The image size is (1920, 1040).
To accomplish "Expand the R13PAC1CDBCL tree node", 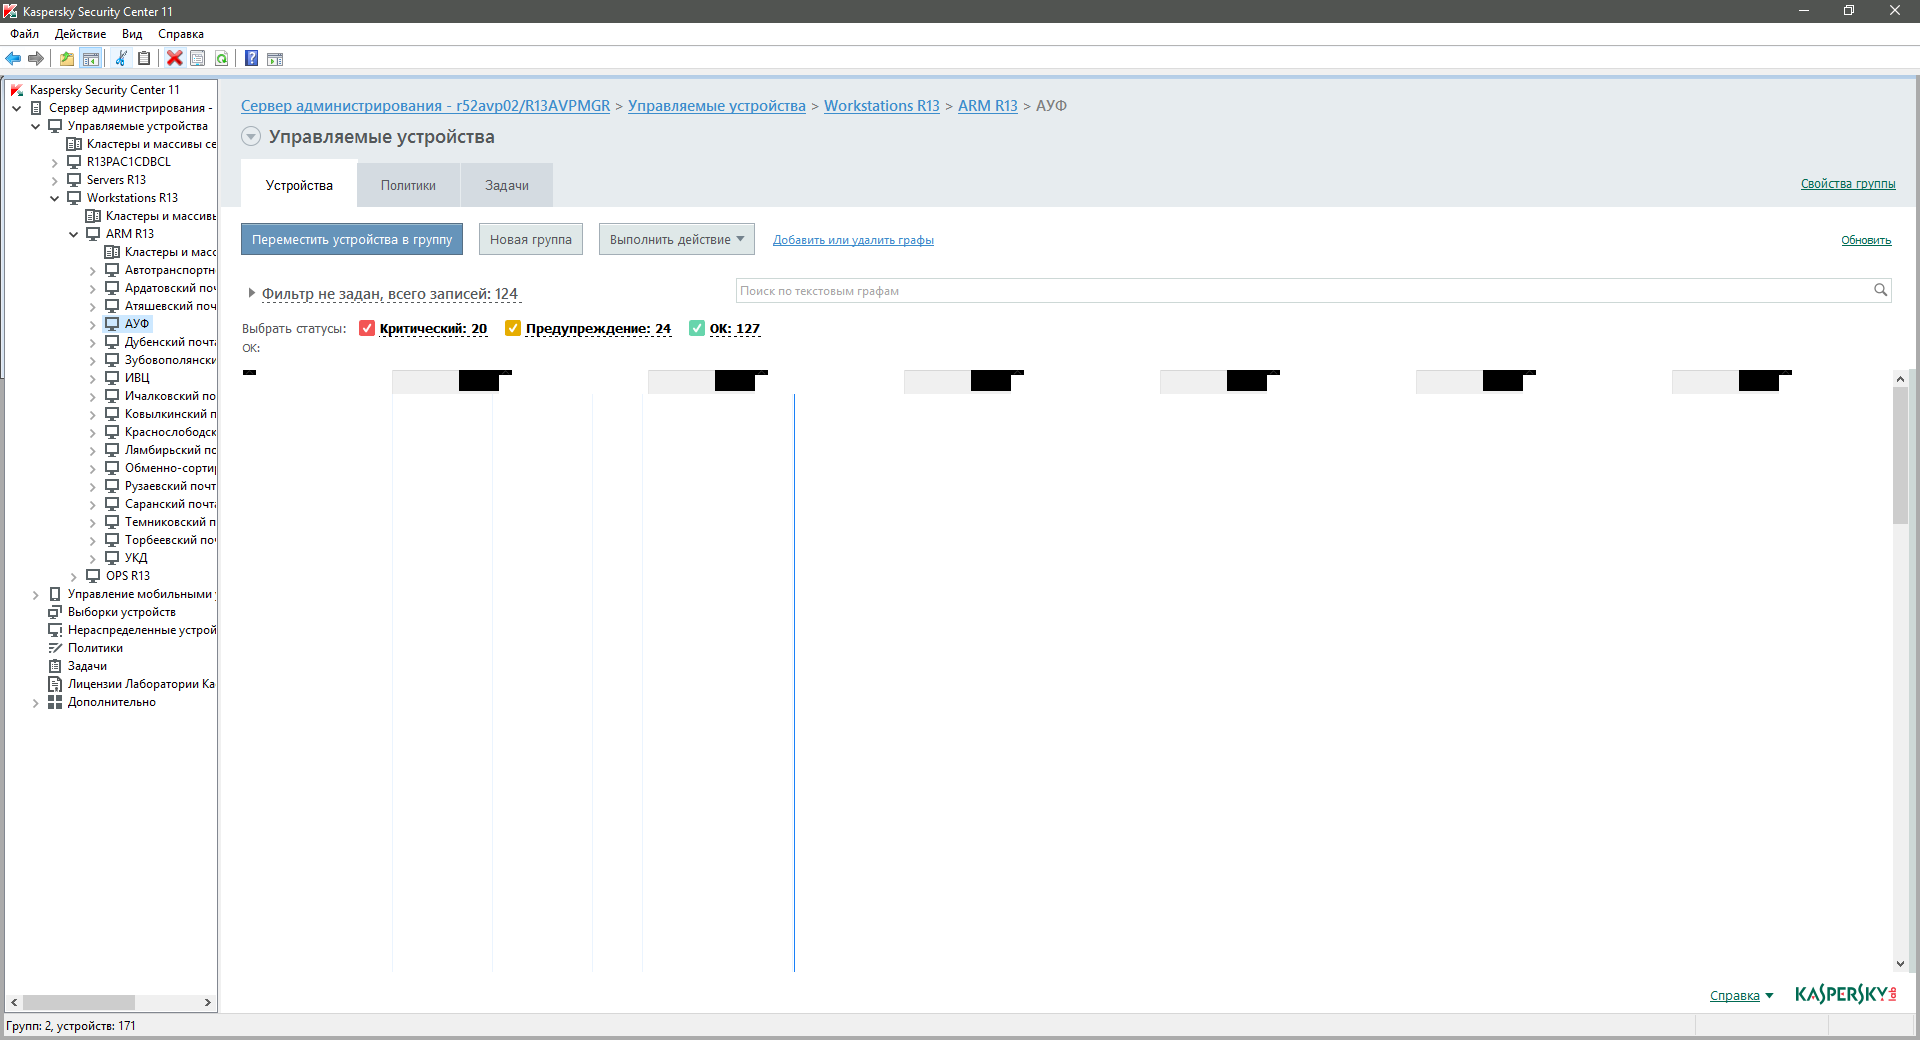I will click(55, 162).
